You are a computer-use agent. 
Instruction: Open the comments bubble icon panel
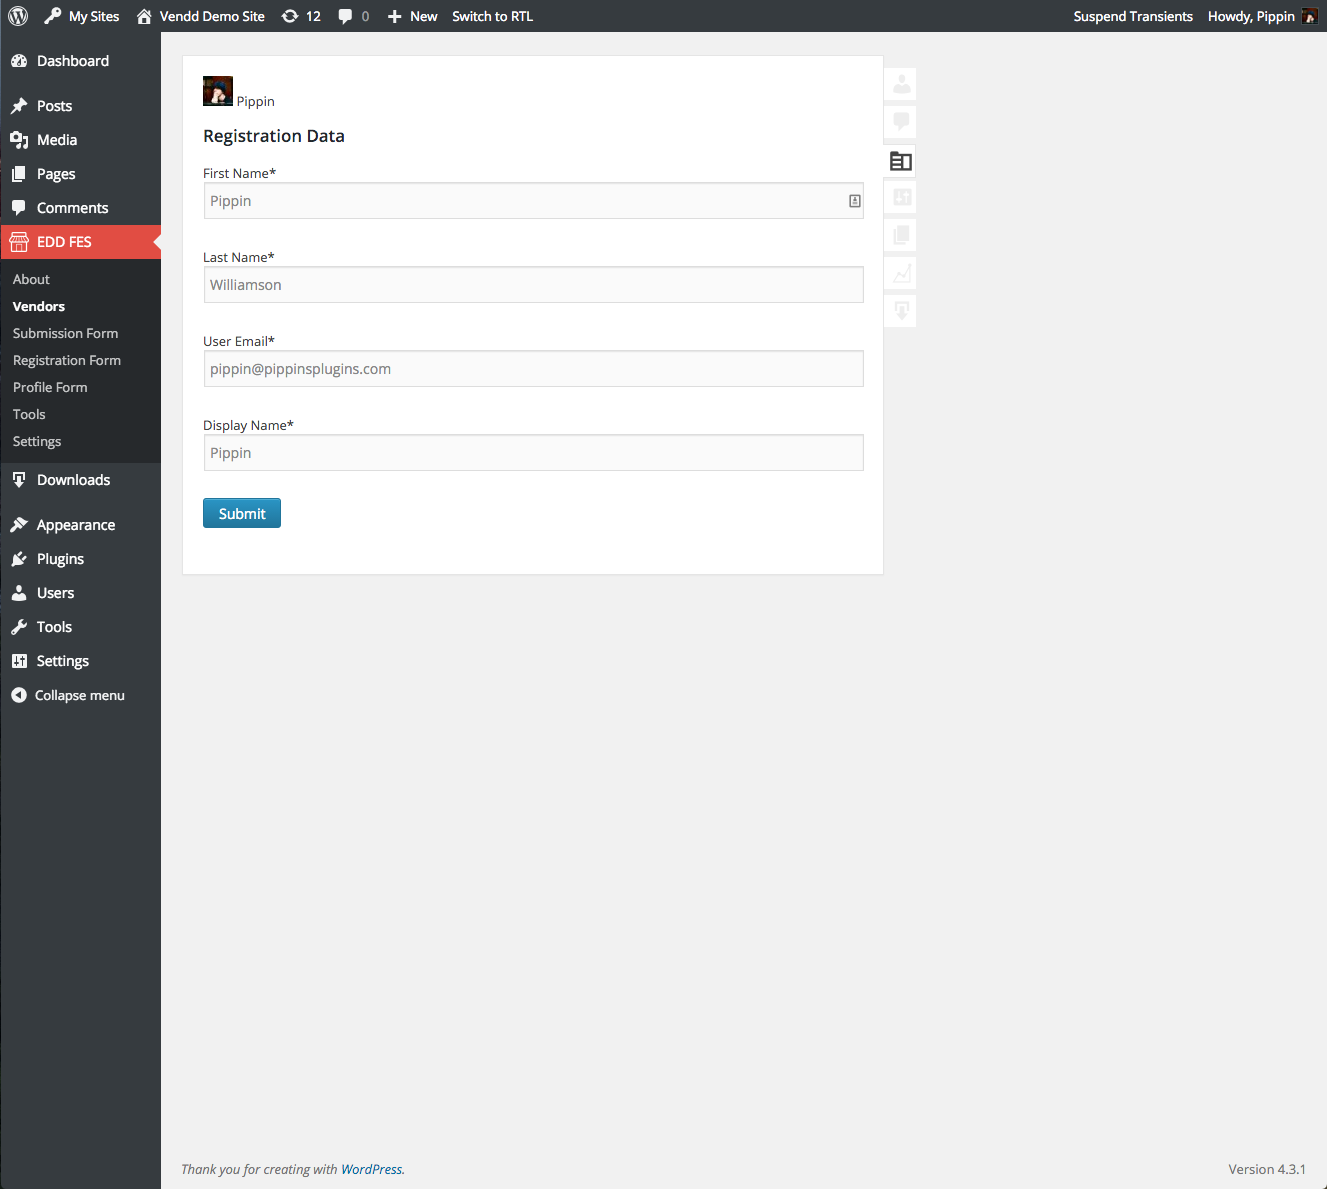[899, 122]
